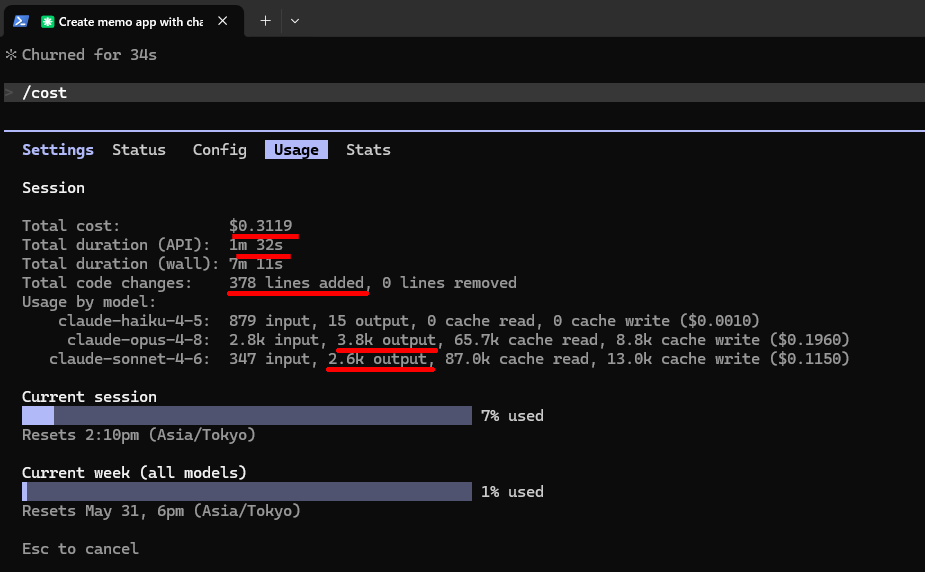Open the new tab profile dropdown chevron

(x=295, y=21)
